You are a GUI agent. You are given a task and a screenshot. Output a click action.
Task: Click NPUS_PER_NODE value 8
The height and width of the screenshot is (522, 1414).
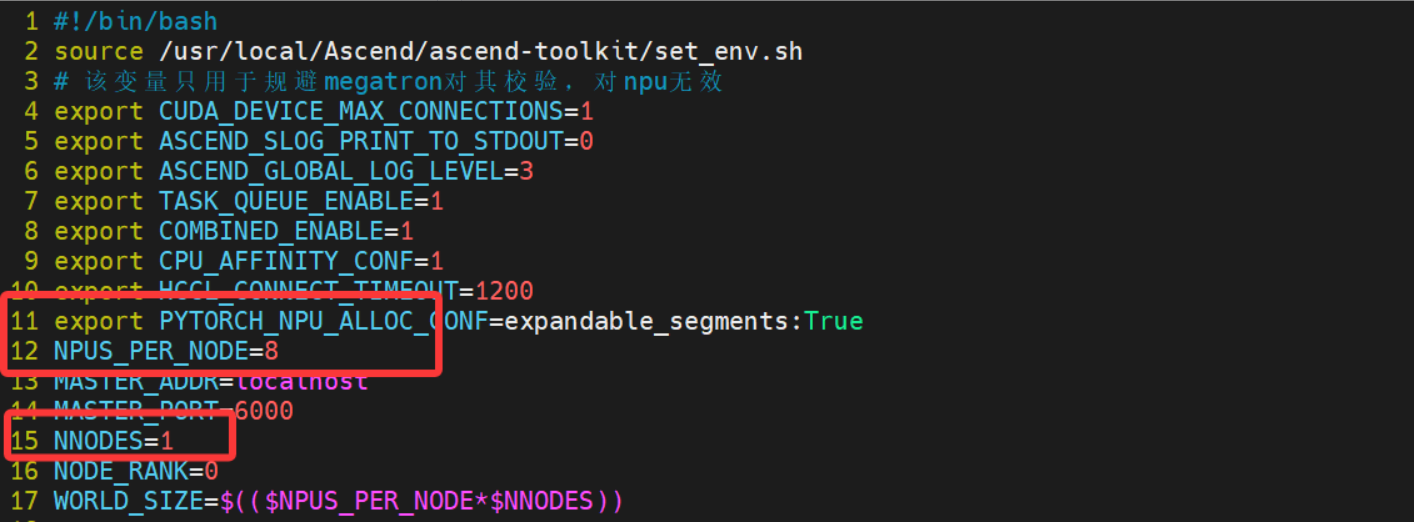[x=272, y=351]
